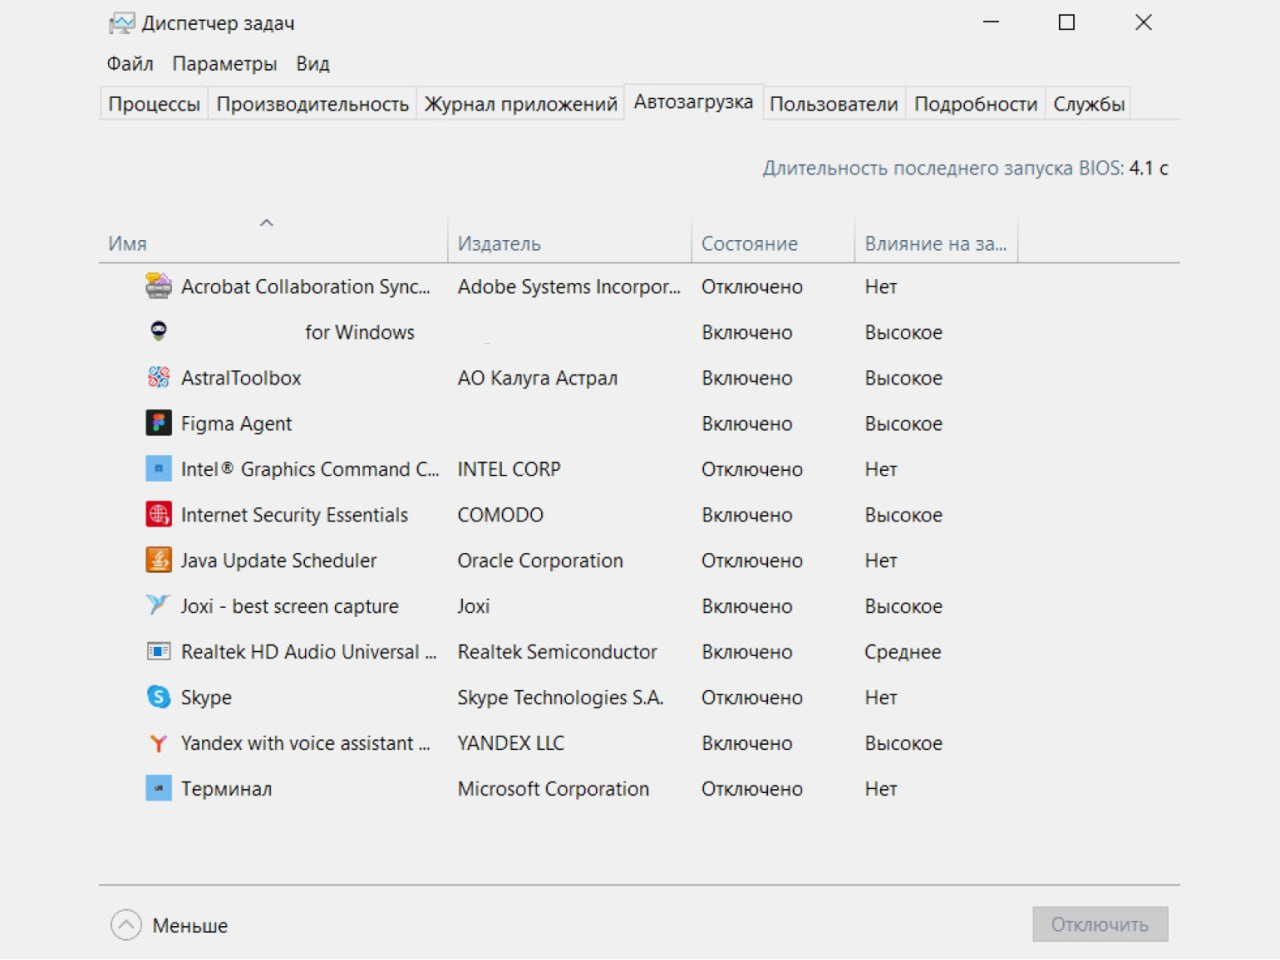Viewport: 1280px width, 960px height.
Task: Click publisher 'Adobe Systems Incorpor...'
Action: click(x=569, y=287)
